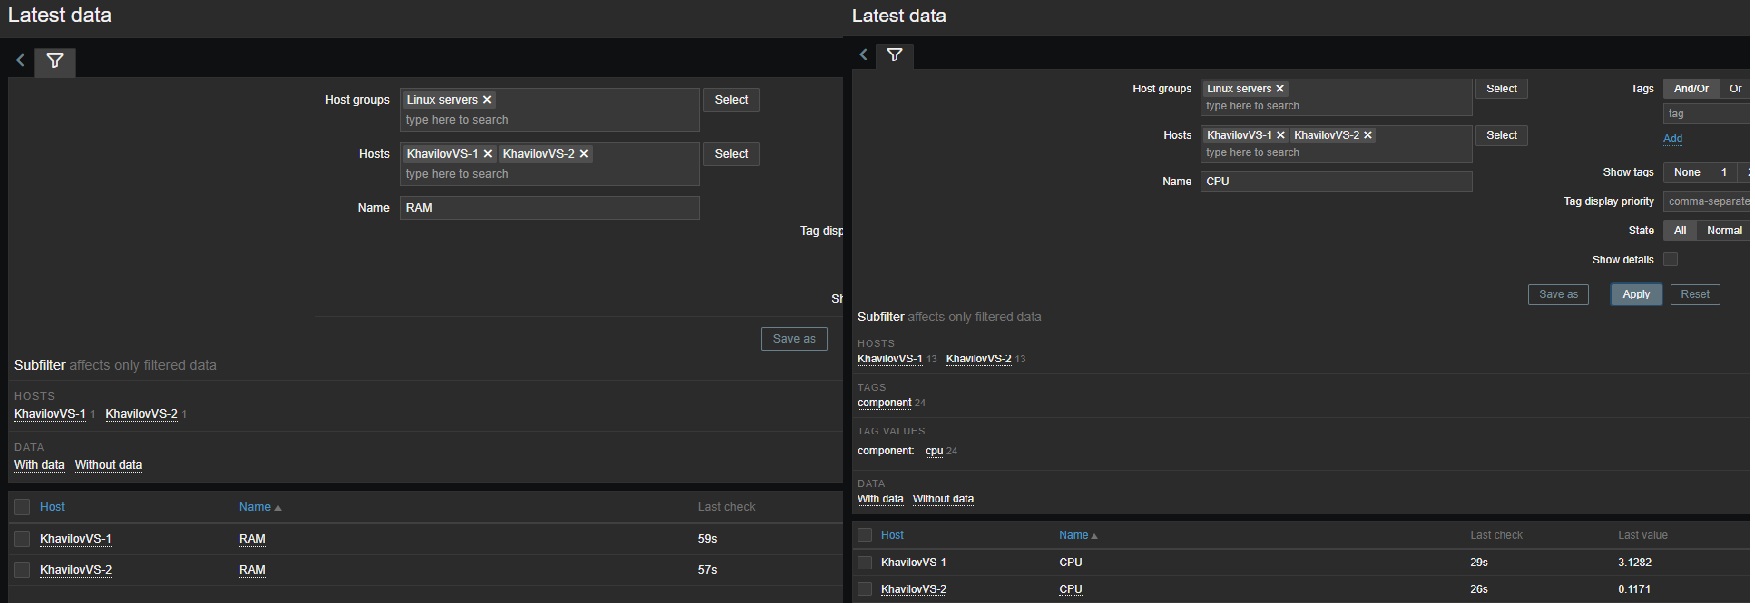Remove the KhavilovVS-1 host tag in the CPU-filter view

pyautogui.click(x=1280, y=135)
